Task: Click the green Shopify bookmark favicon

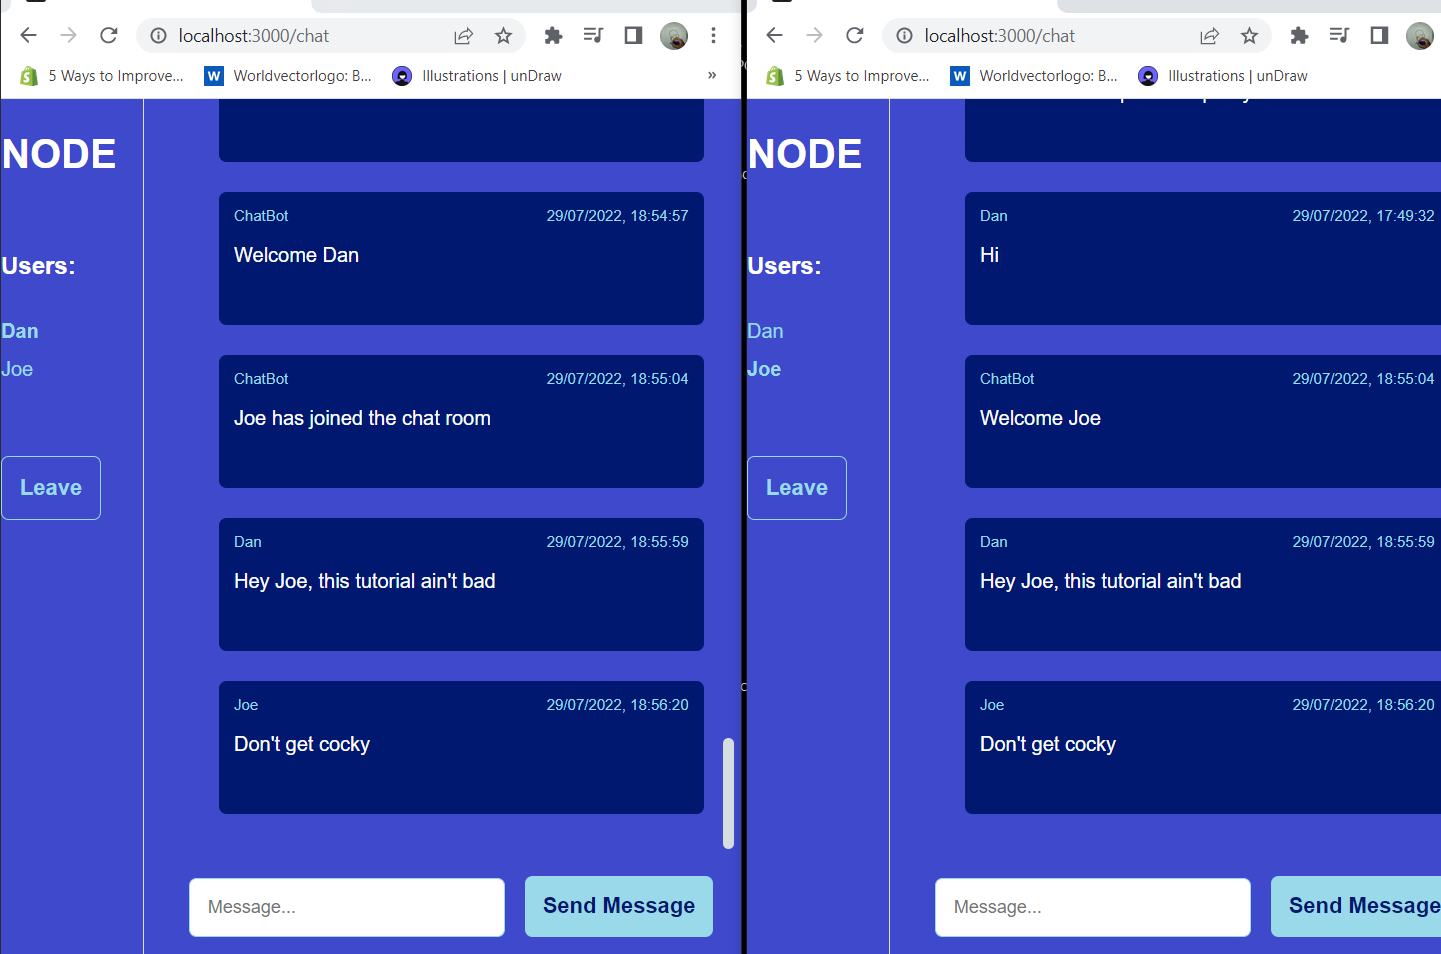Action: [29, 75]
